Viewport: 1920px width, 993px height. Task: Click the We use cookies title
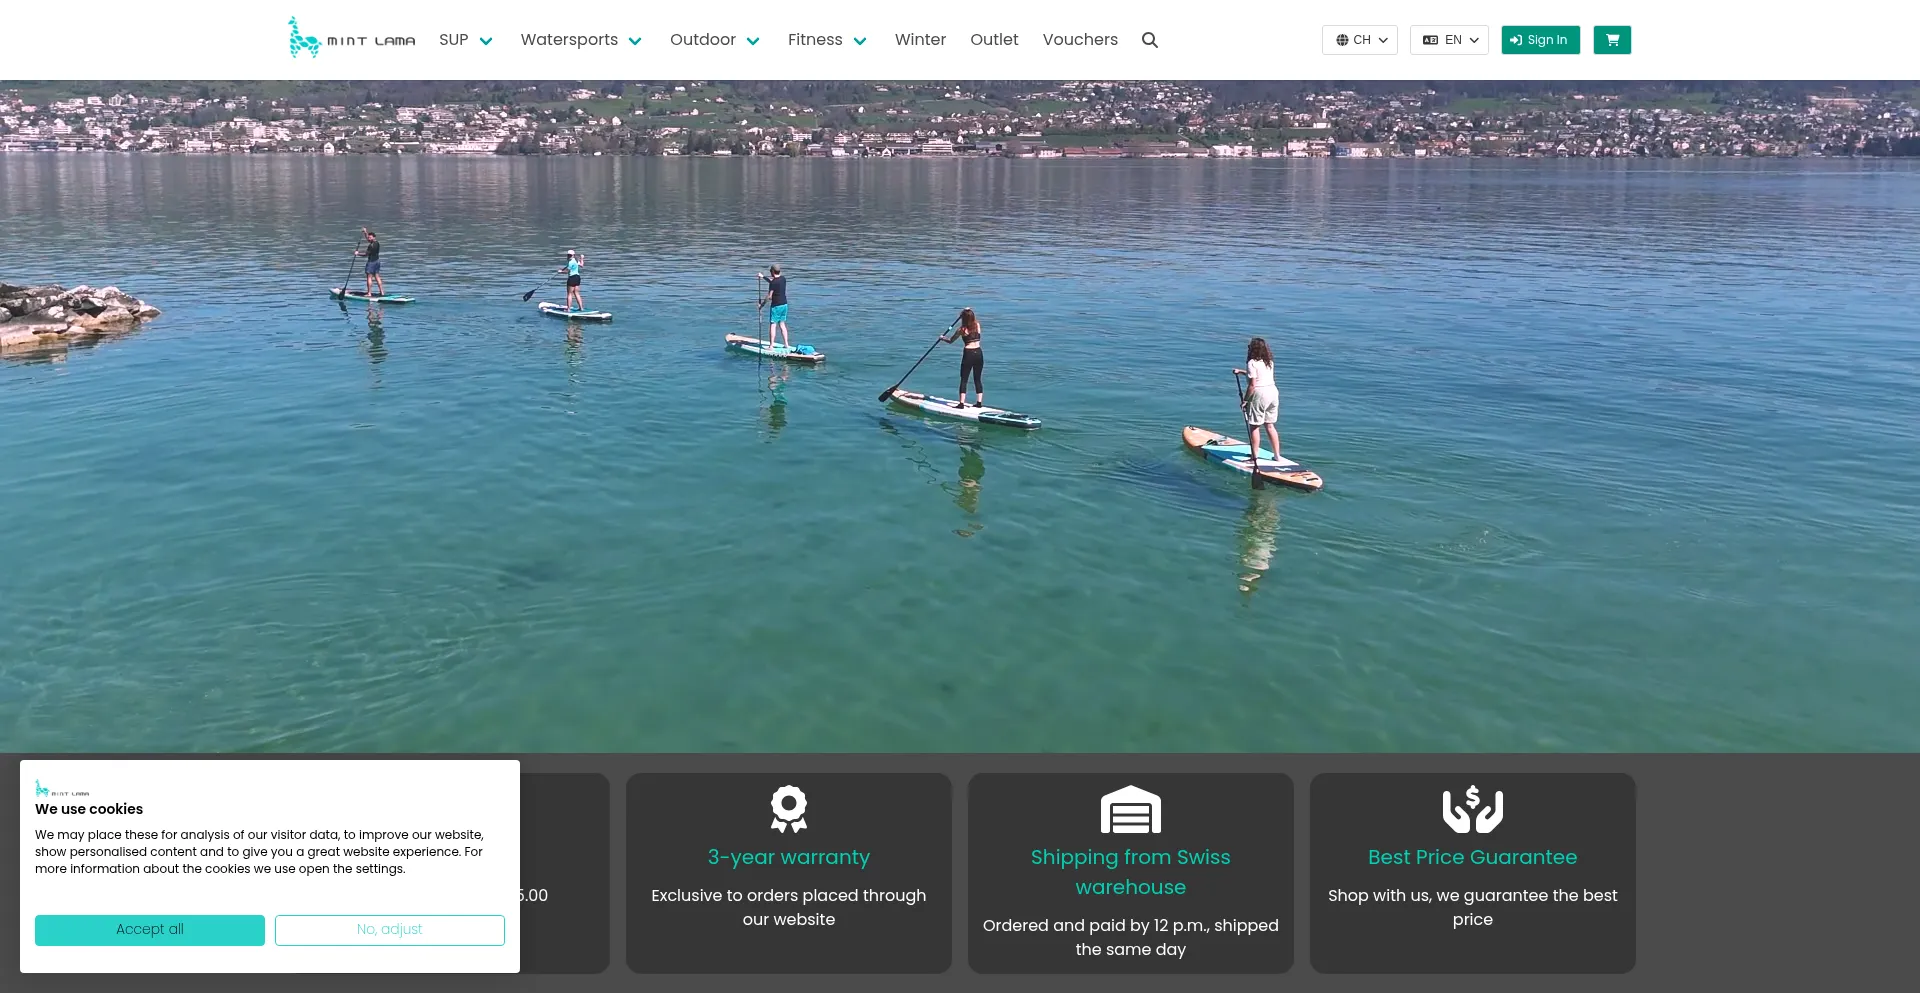pos(89,809)
